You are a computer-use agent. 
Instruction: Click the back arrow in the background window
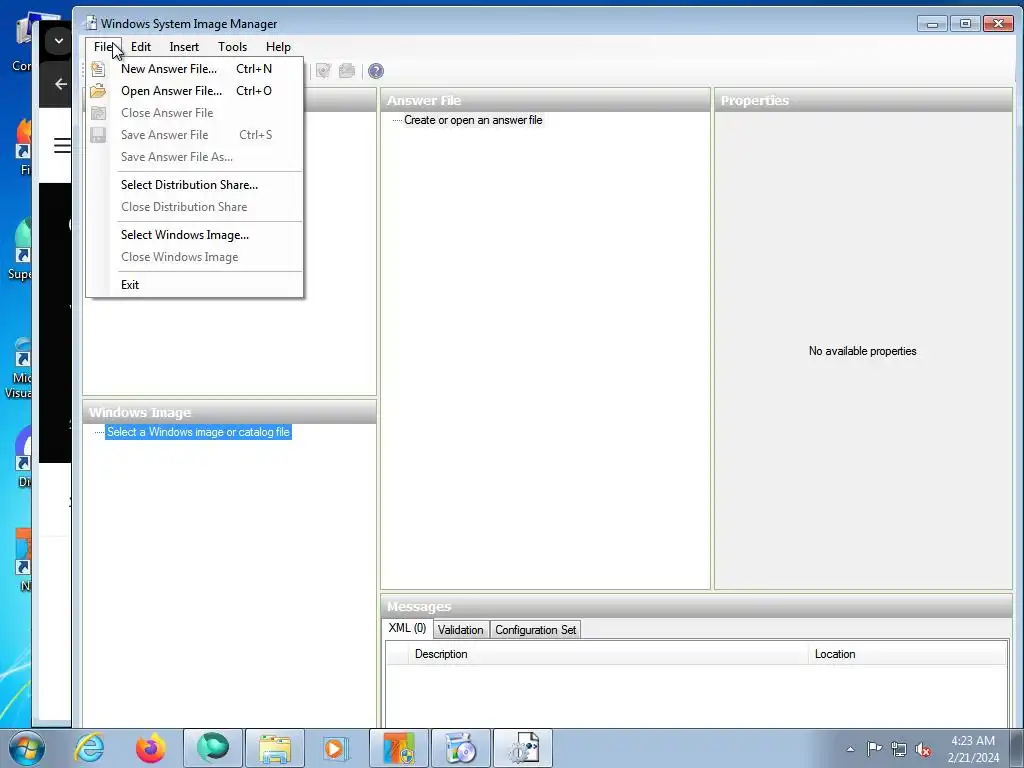click(61, 84)
